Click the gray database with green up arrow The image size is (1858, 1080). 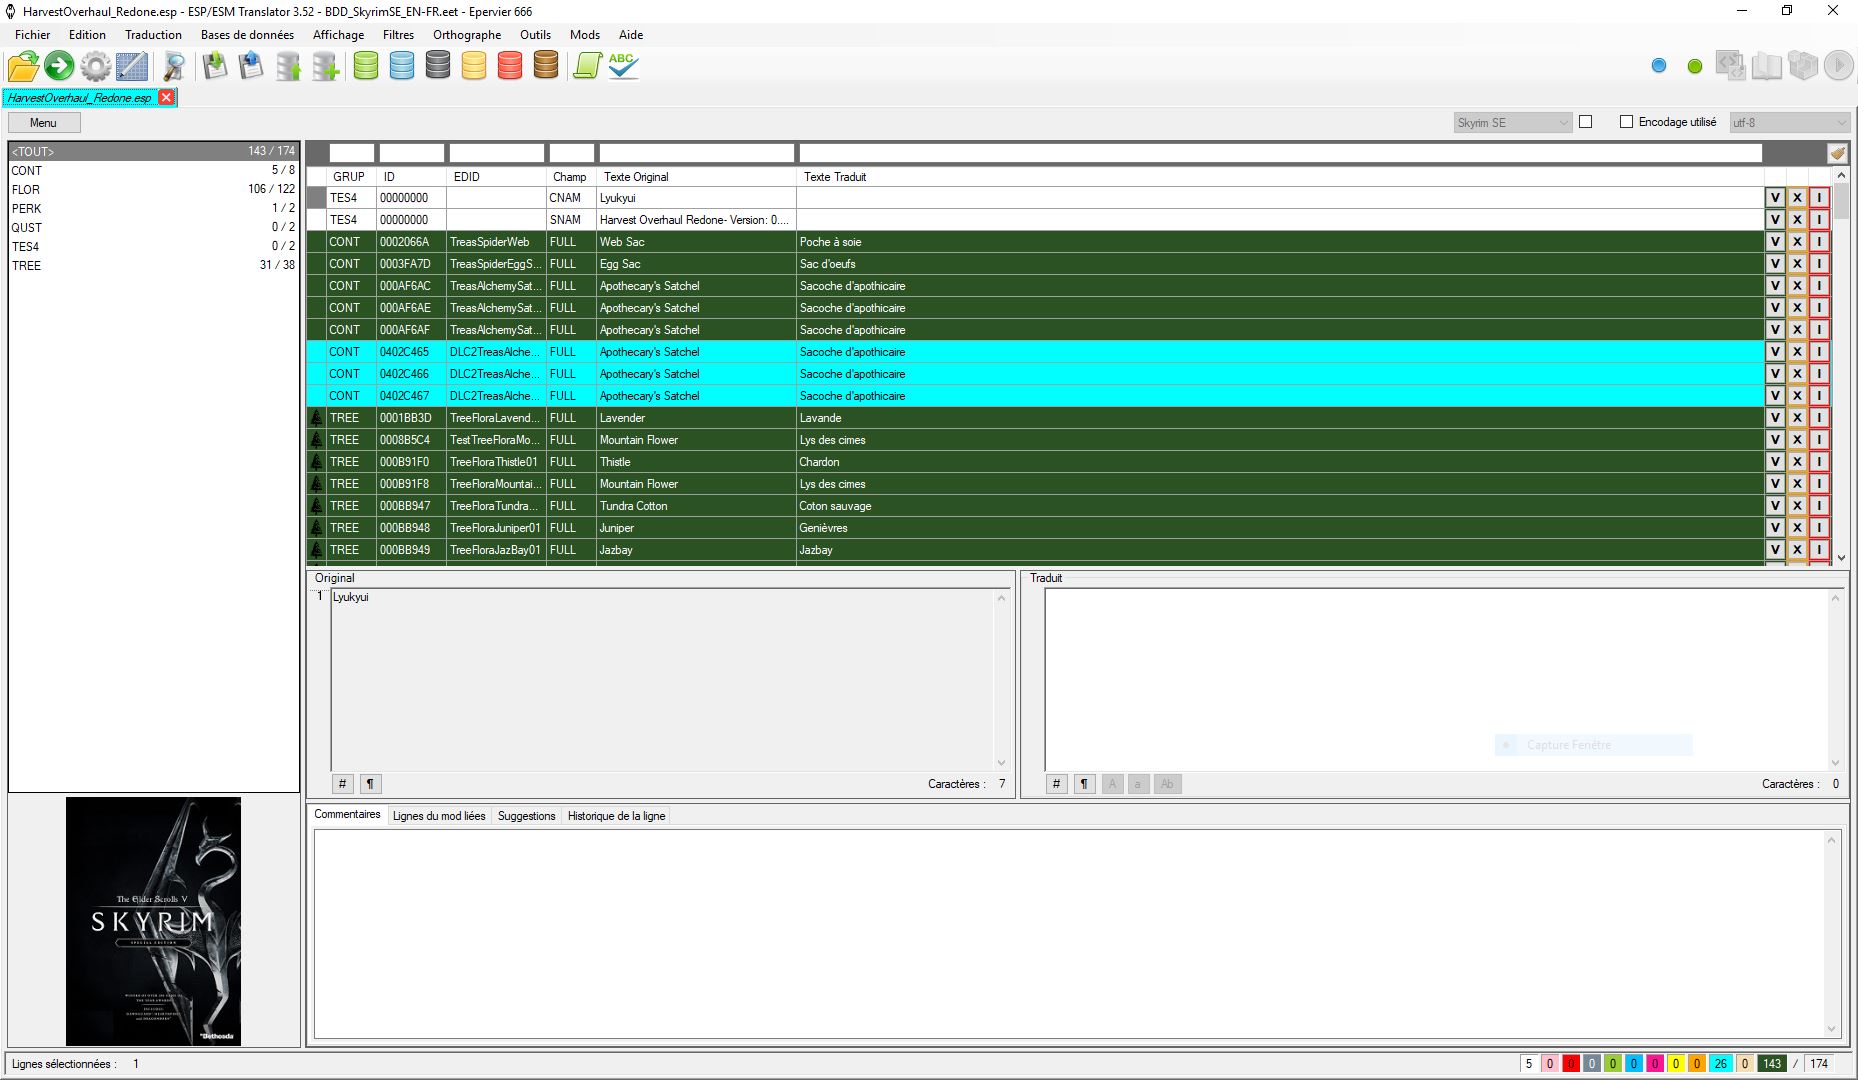288,67
